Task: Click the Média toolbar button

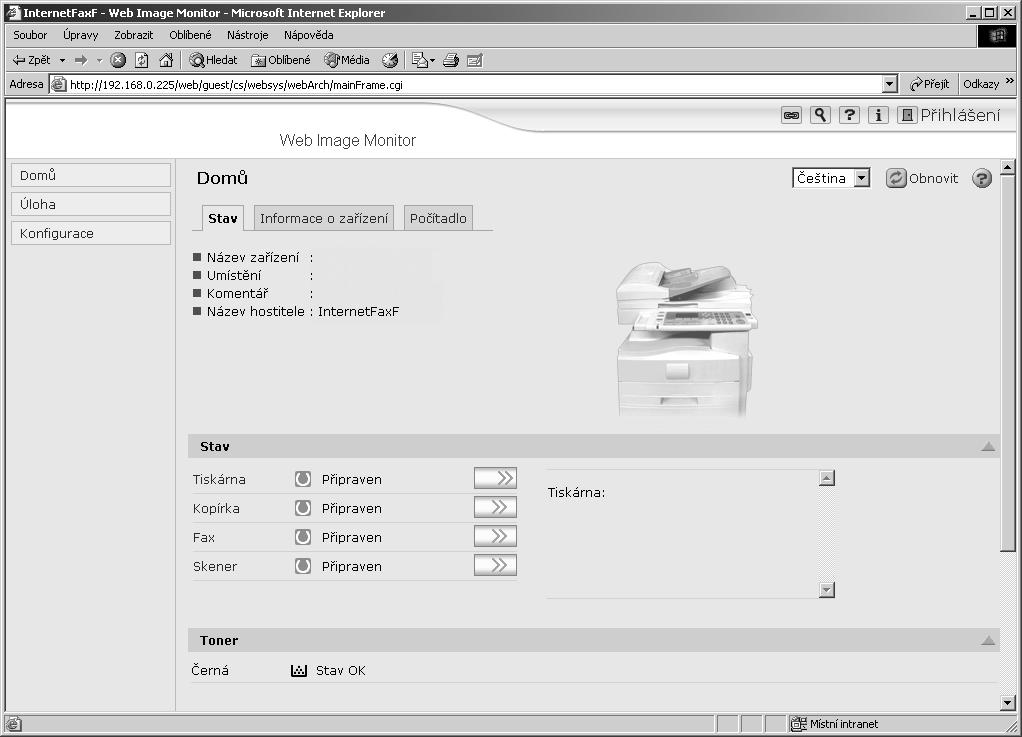Action: tap(347, 61)
